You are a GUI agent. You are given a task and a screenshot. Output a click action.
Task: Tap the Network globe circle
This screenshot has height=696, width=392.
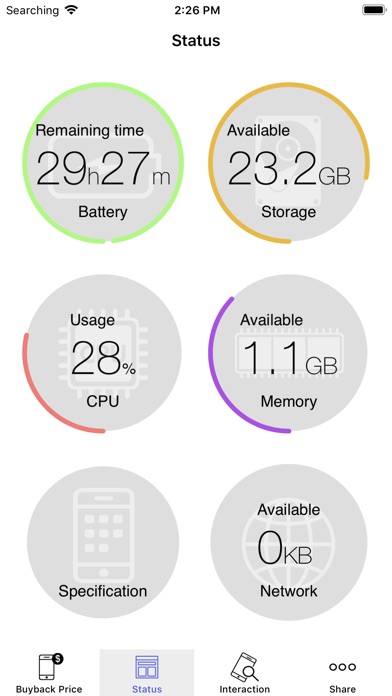289,542
